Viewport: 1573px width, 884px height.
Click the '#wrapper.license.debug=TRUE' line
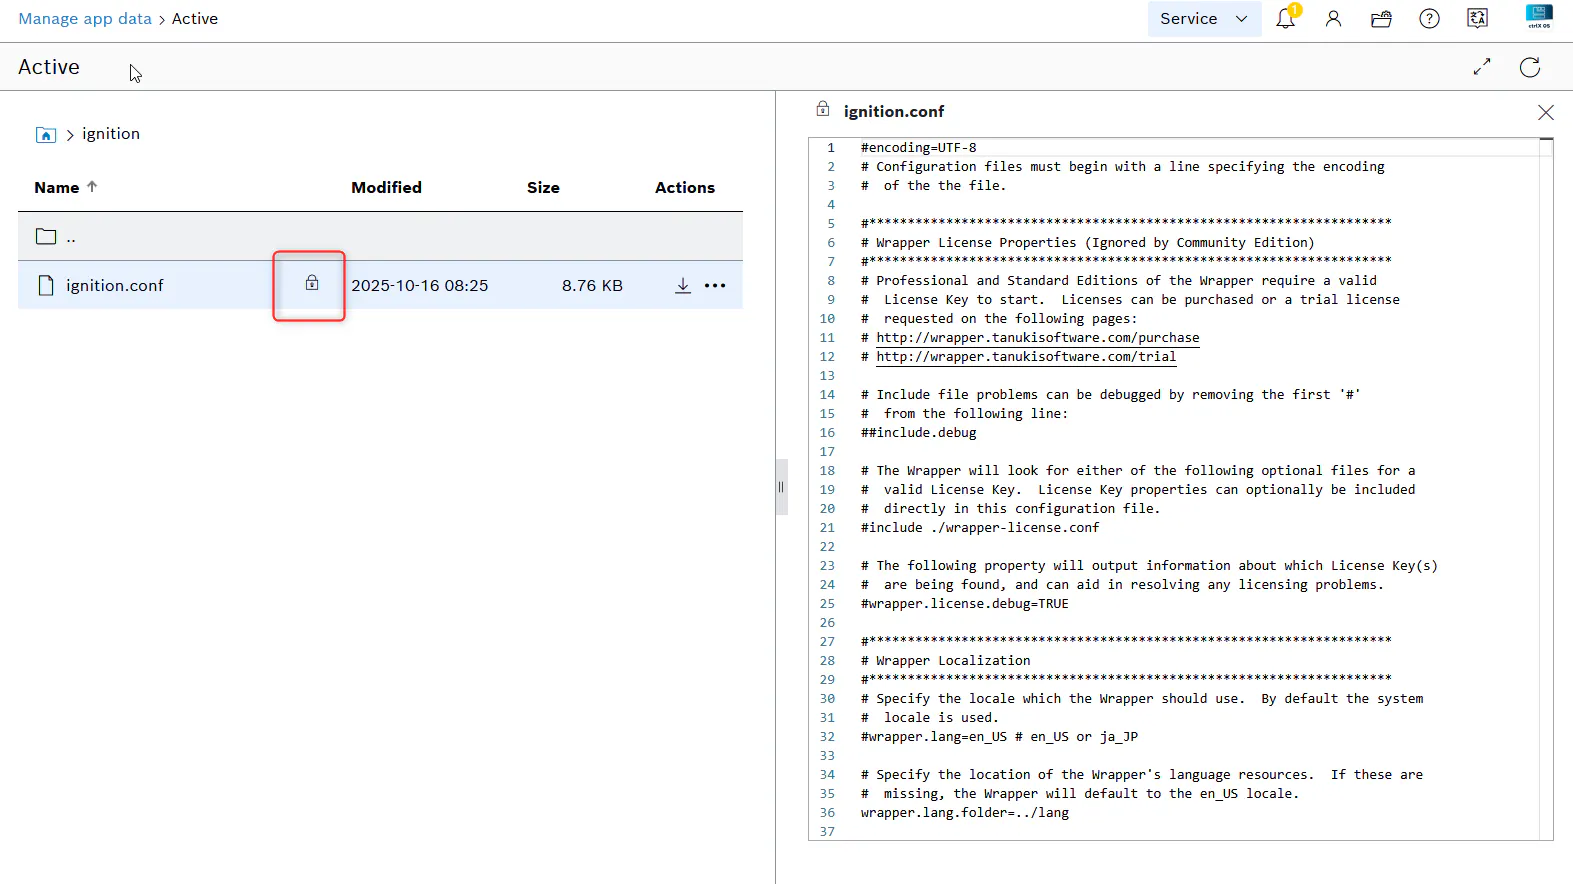click(x=965, y=604)
